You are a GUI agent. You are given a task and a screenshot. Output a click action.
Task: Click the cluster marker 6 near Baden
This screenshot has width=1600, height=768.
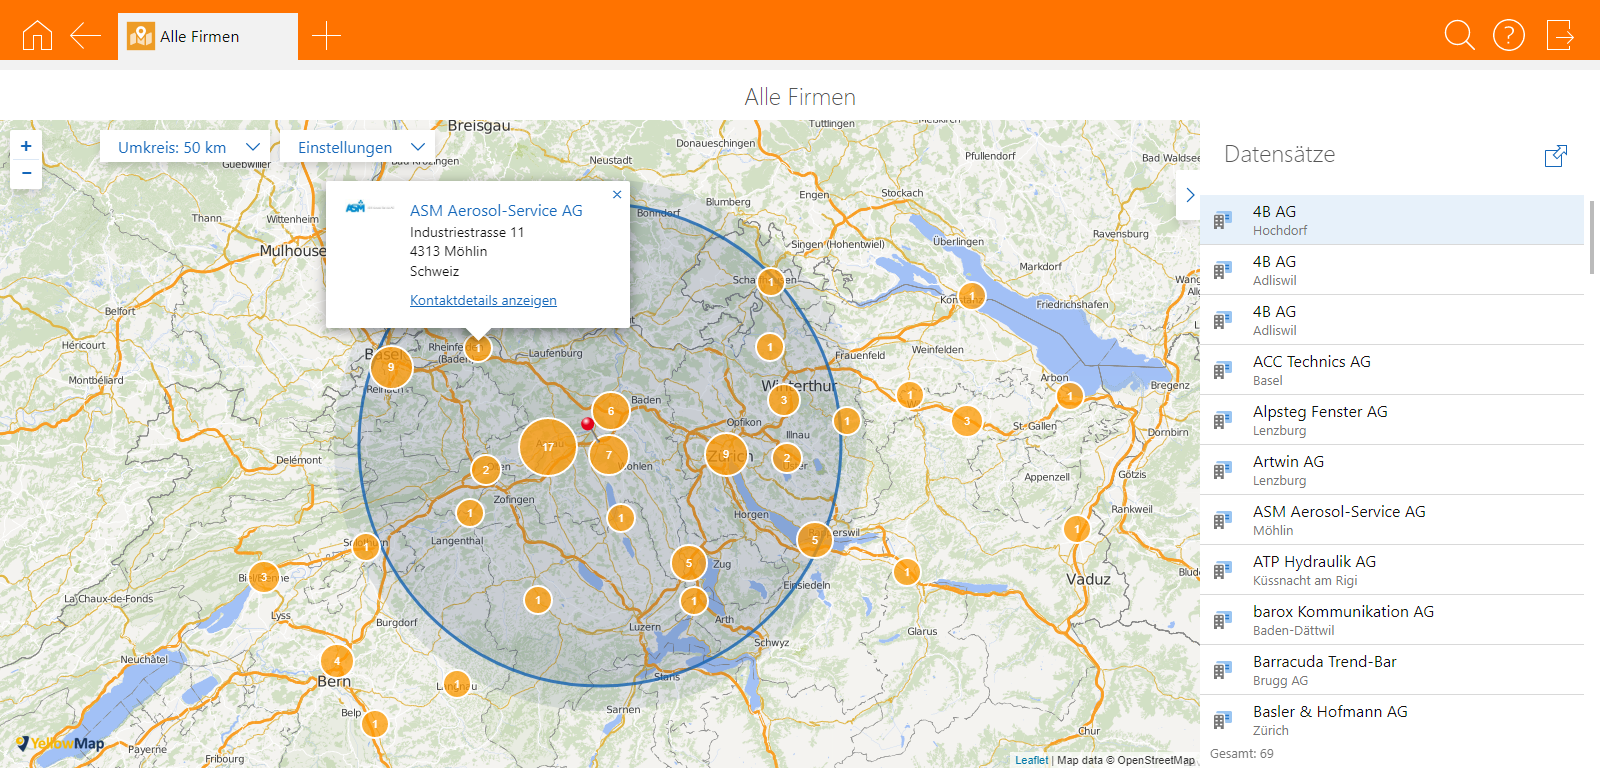[x=611, y=411]
